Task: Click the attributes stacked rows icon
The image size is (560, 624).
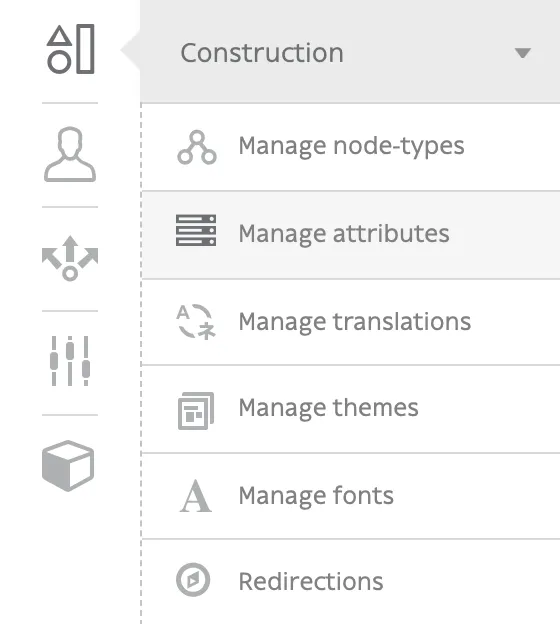Action: pos(196,230)
